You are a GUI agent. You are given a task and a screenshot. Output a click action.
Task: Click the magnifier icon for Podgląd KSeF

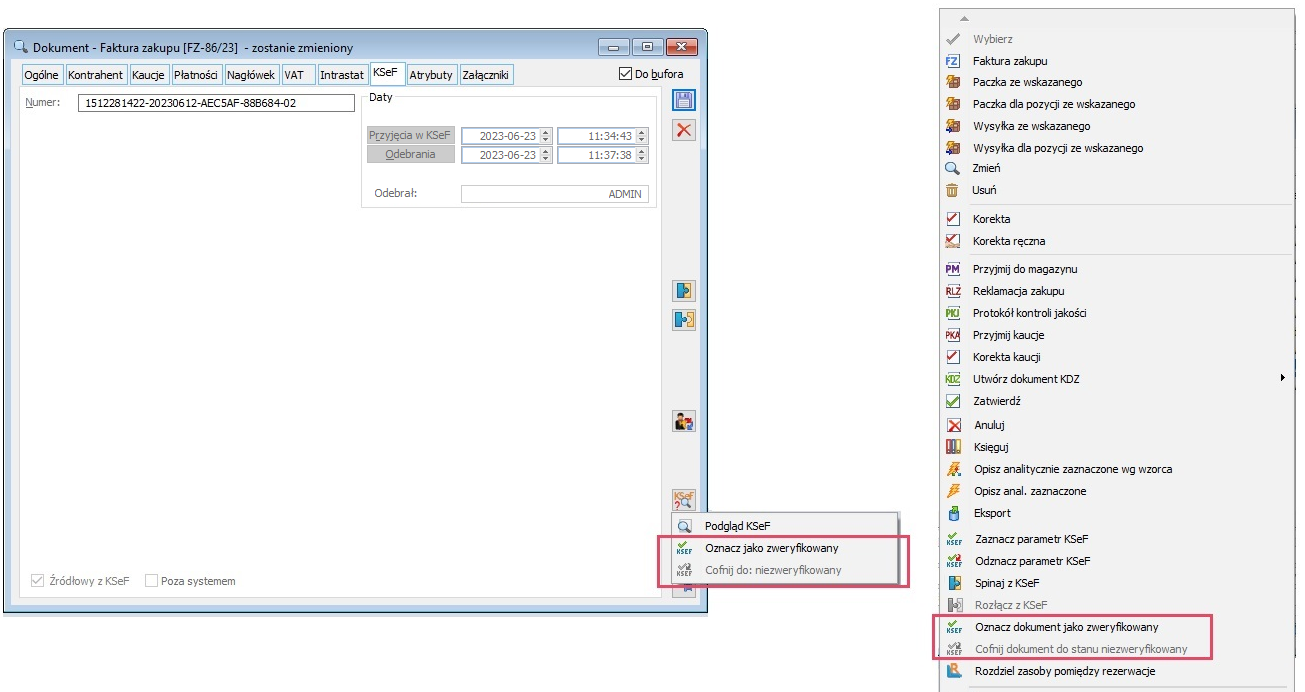pos(684,526)
